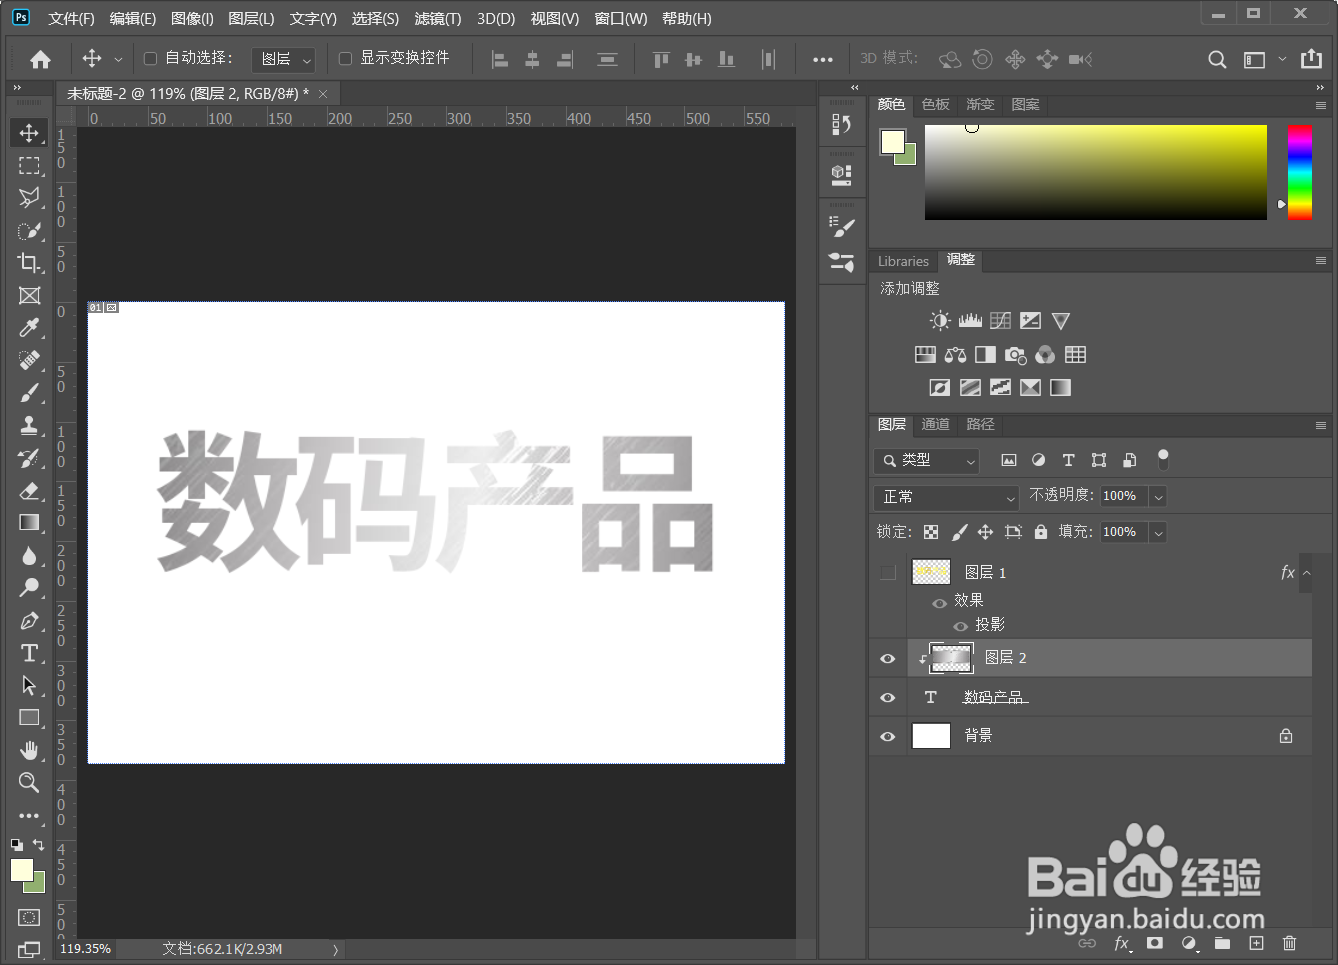
Task: Select the Eraser tool
Action: pyautogui.click(x=29, y=491)
